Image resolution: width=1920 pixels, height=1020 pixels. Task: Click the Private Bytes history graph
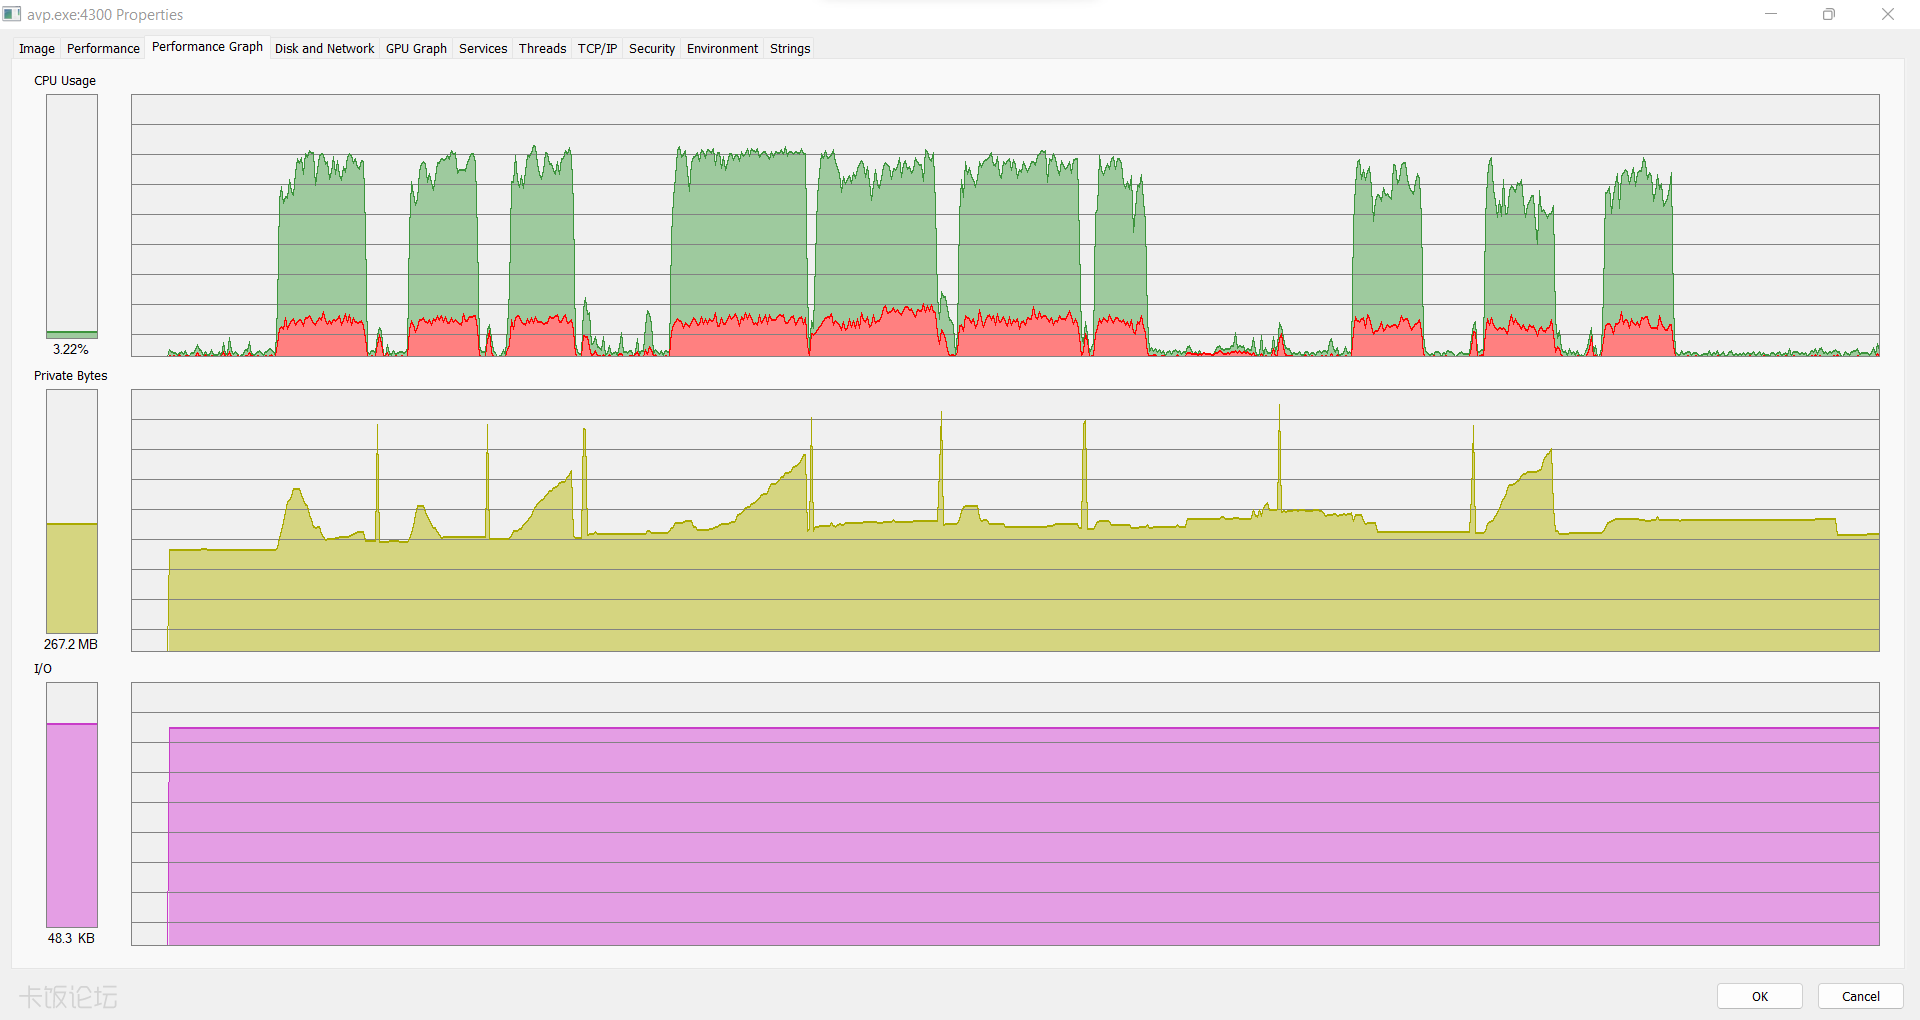tap(1005, 520)
